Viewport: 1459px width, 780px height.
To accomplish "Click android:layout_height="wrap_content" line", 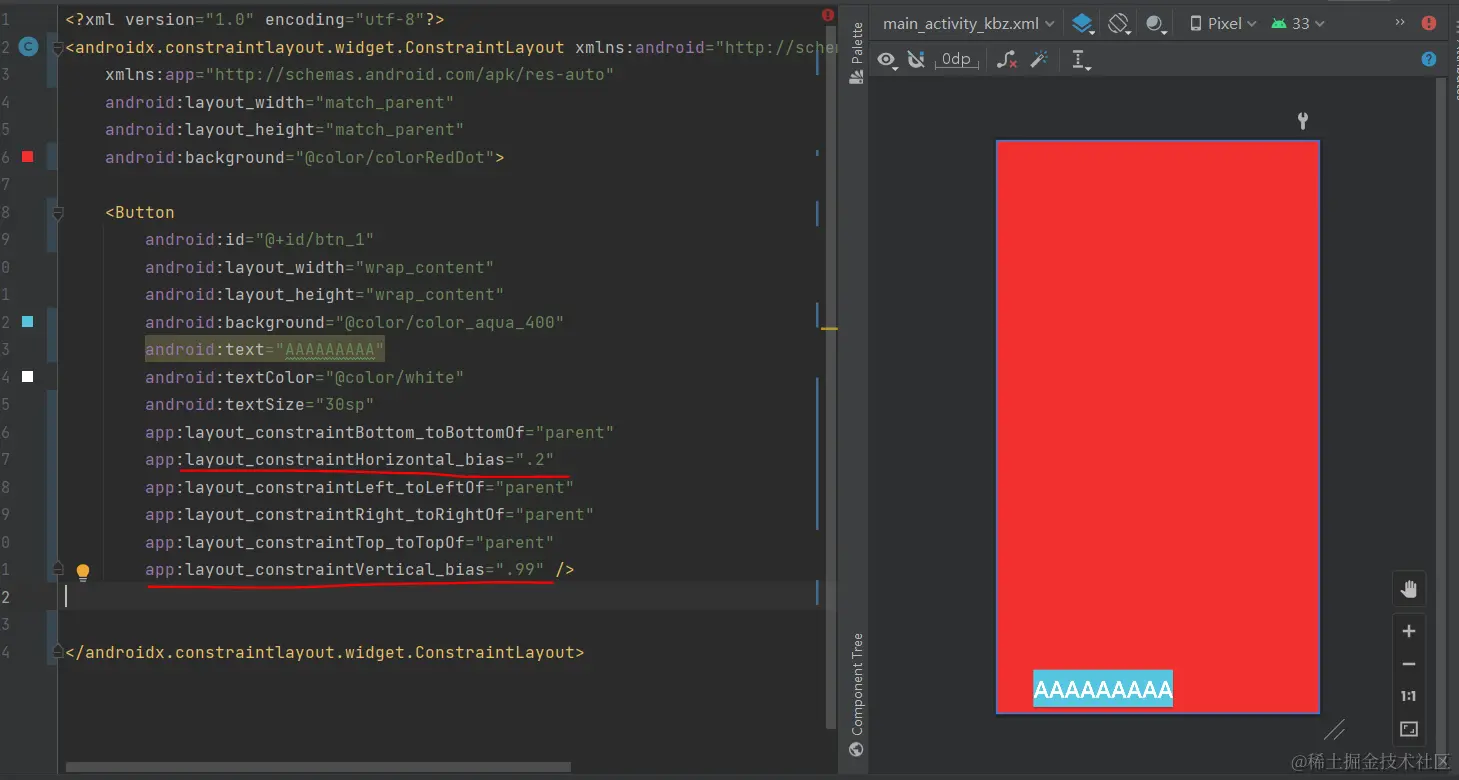I will point(324,294).
